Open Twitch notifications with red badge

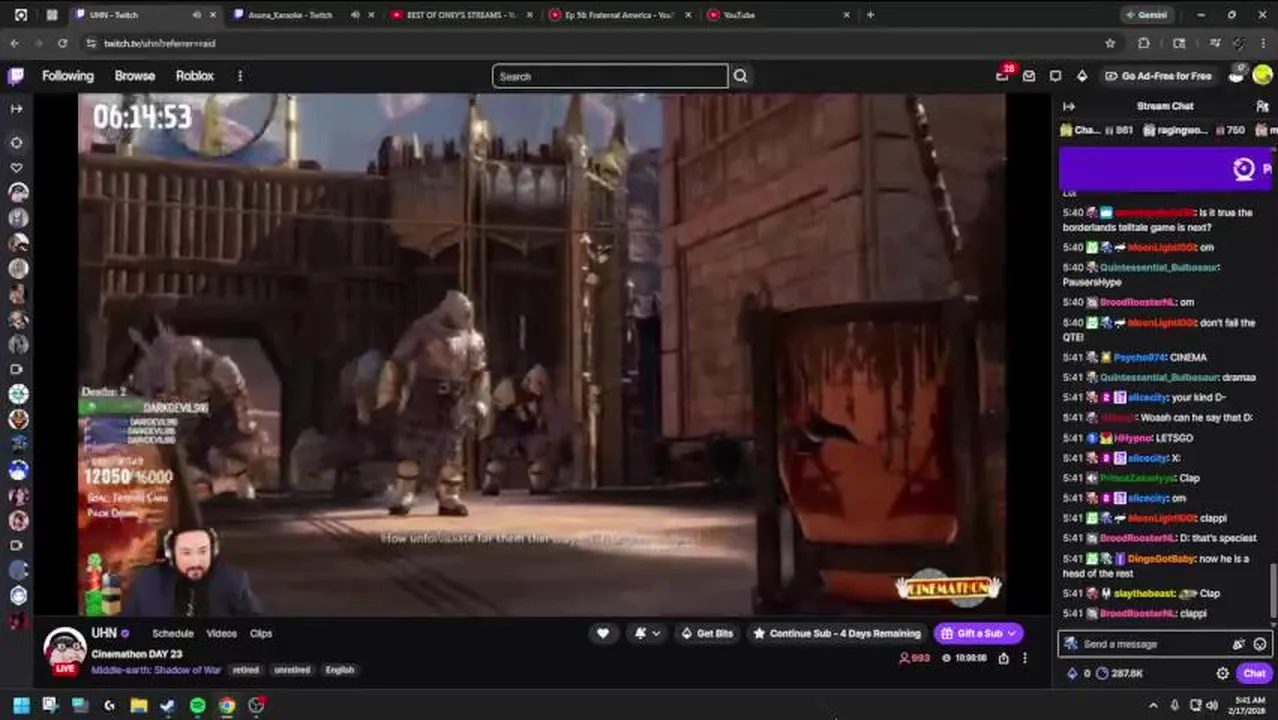1003,76
